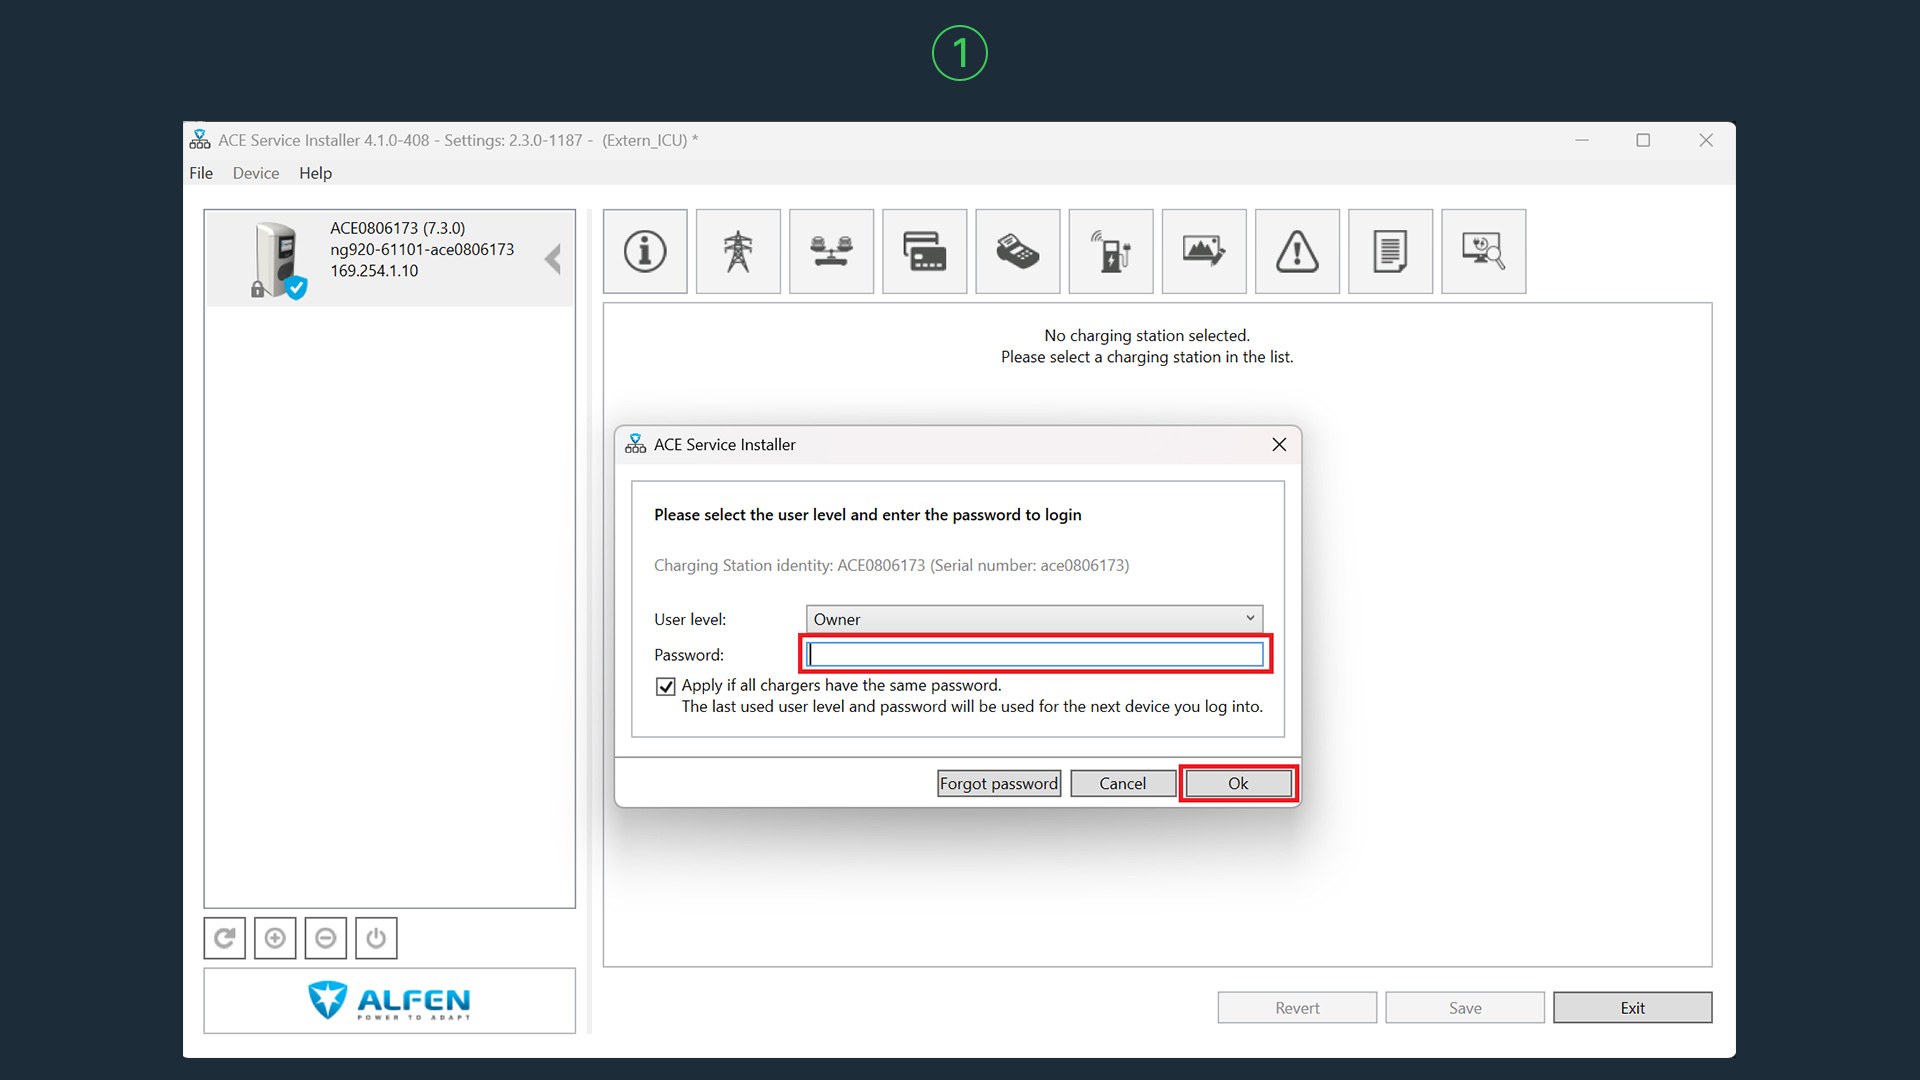Click the Alfen logo banner
This screenshot has width=1920, height=1080.
[x=389, y=1000]
